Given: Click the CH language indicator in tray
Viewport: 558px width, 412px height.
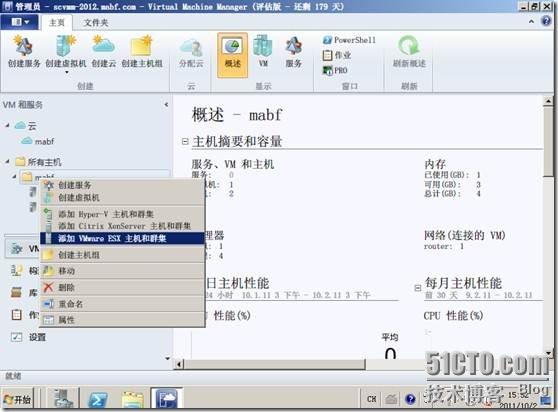Looking at the screenshot, I should (x=372, y=399).
